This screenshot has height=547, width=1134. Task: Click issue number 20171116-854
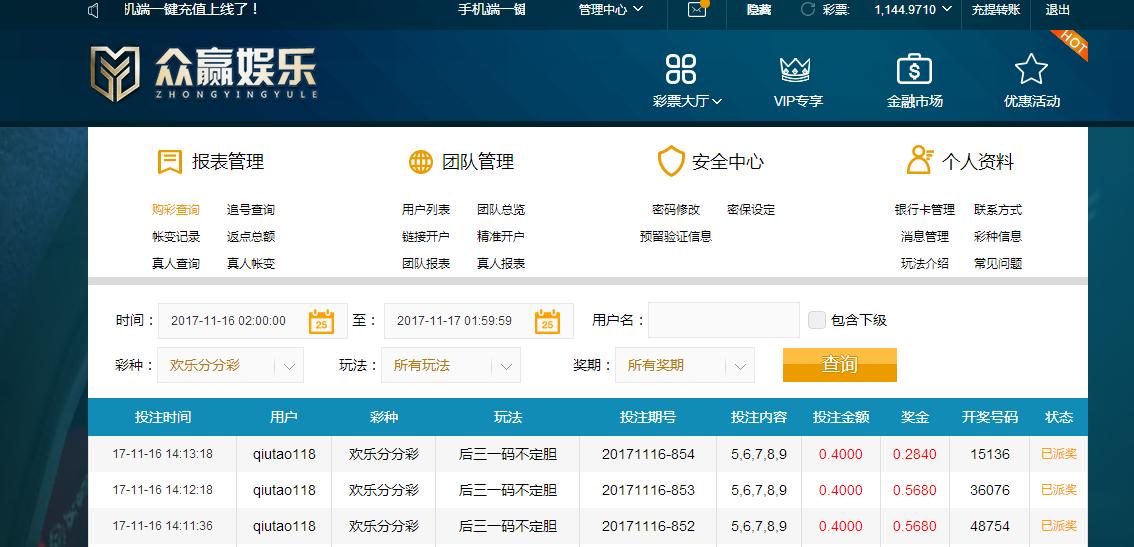(x=648, y=454)
